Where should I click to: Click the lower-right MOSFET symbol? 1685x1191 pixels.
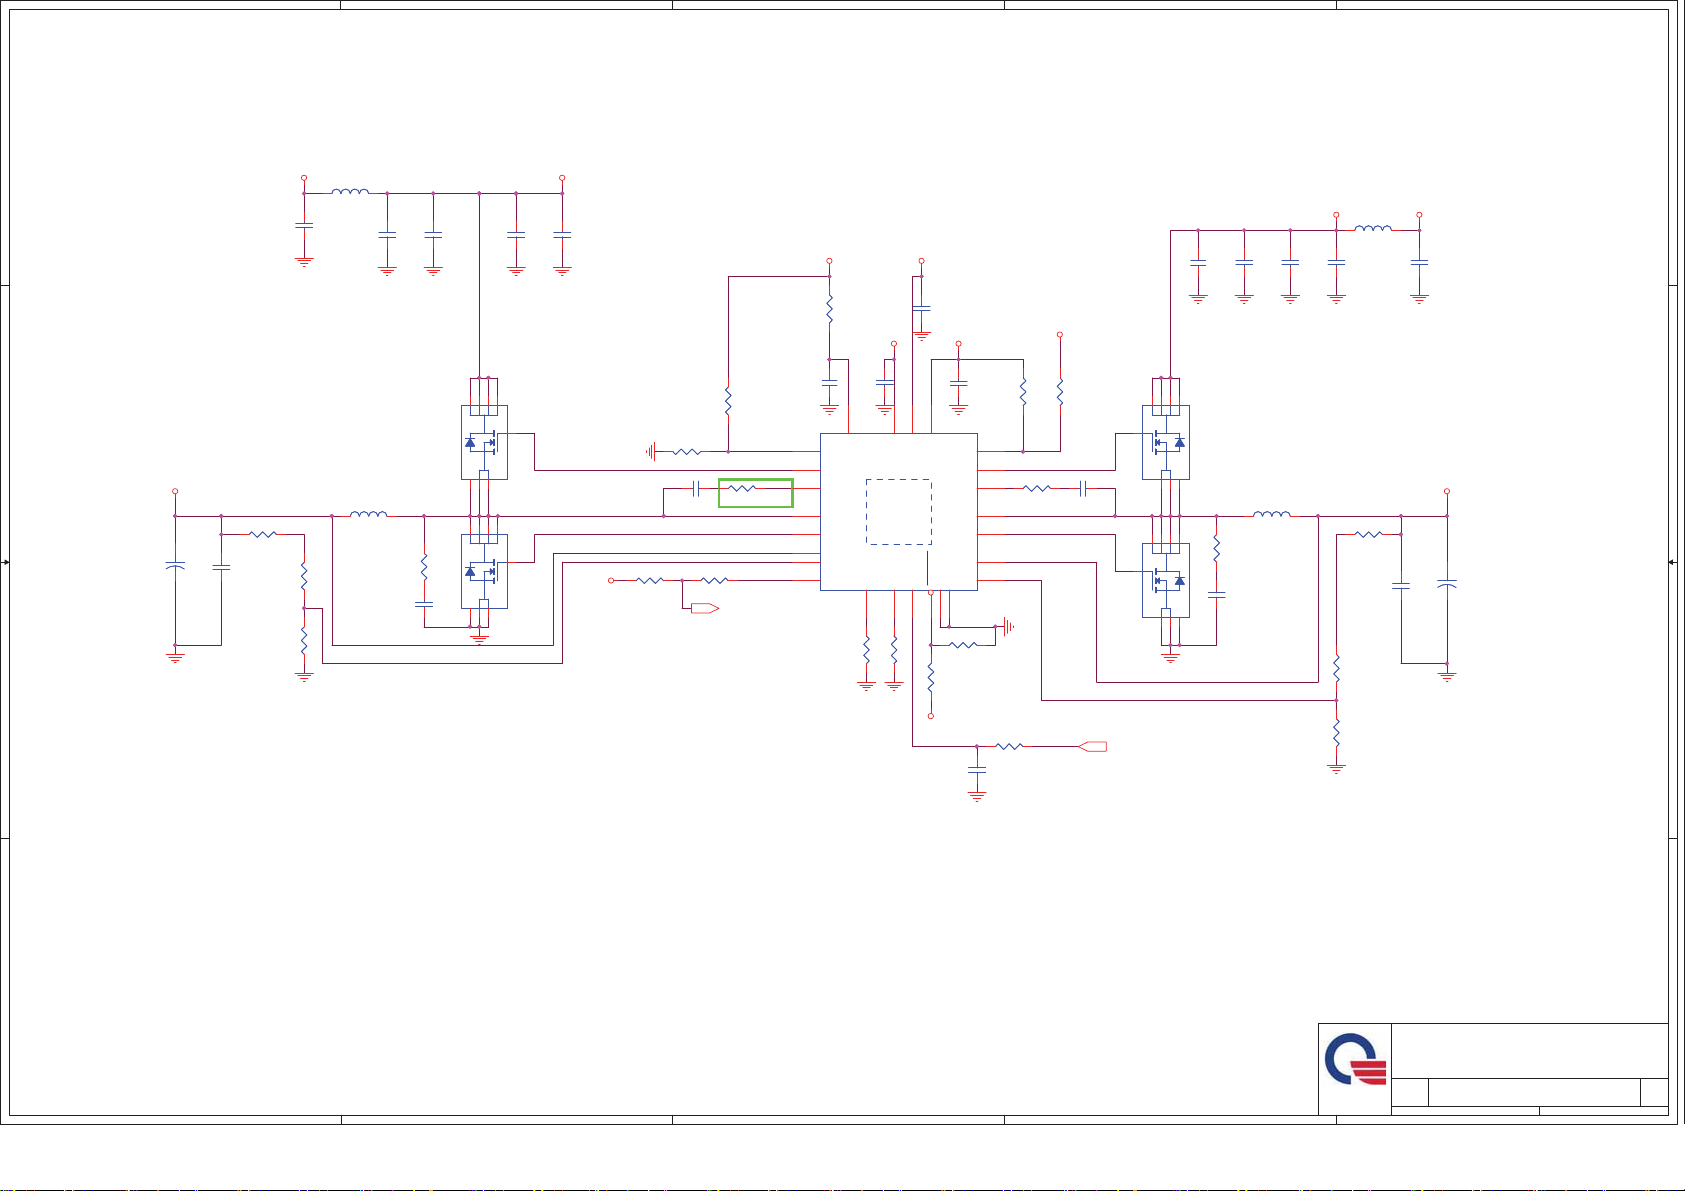[1166, 580]
